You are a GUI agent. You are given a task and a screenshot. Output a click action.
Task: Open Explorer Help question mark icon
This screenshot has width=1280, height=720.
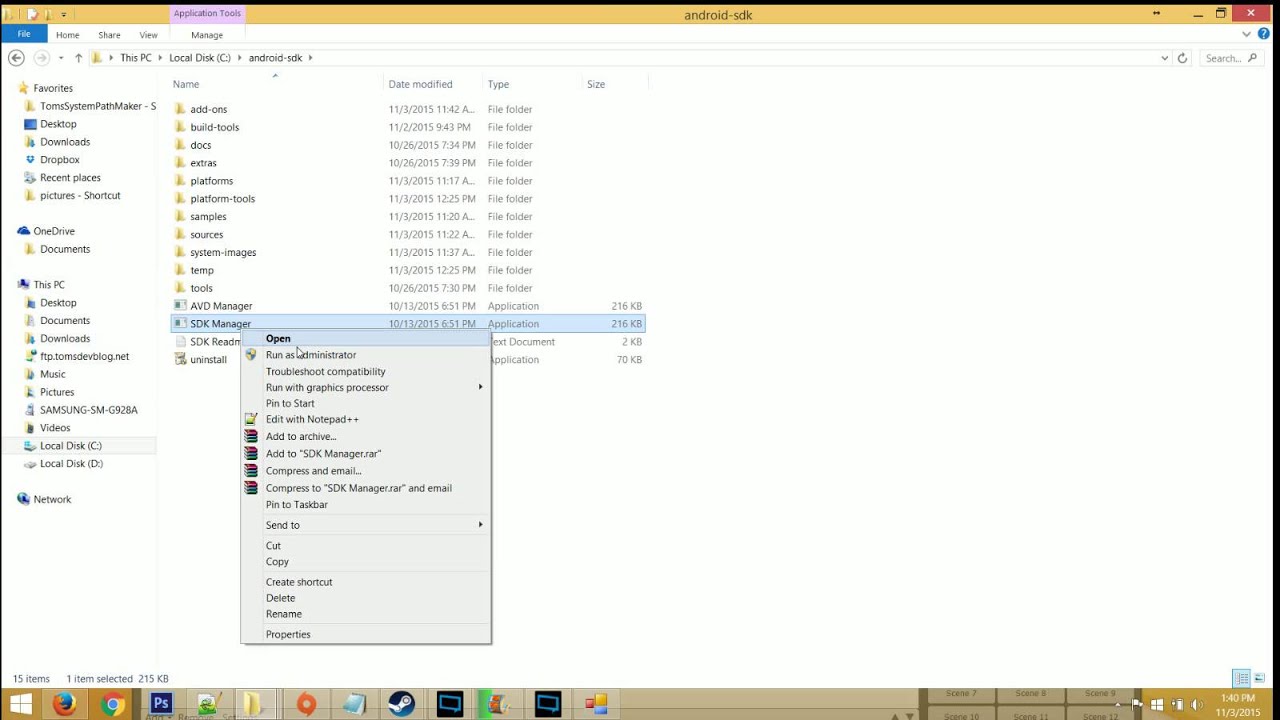[x=1264, y=34]
